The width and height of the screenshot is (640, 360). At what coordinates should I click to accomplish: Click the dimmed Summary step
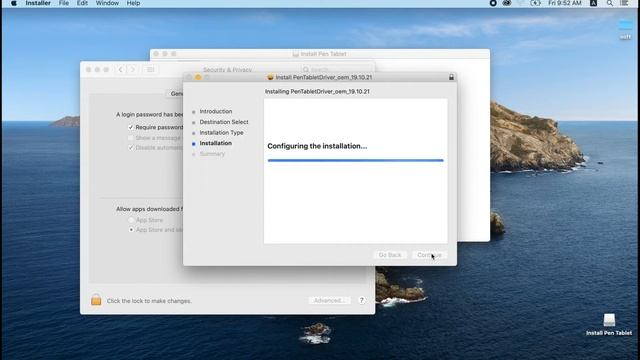212,154
